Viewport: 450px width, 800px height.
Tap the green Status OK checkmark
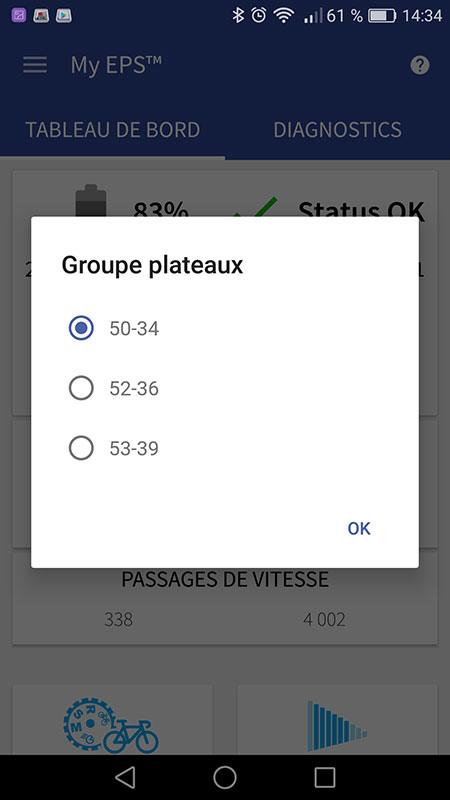pyautogui.click(x=255, y=207)
